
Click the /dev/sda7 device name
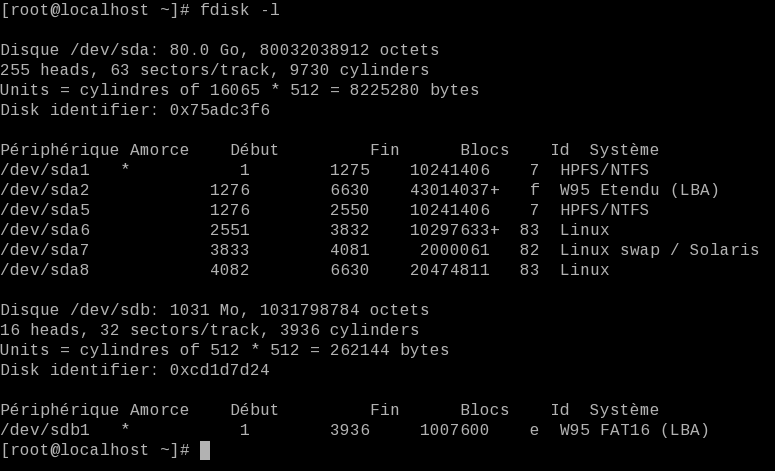point(45,250)
